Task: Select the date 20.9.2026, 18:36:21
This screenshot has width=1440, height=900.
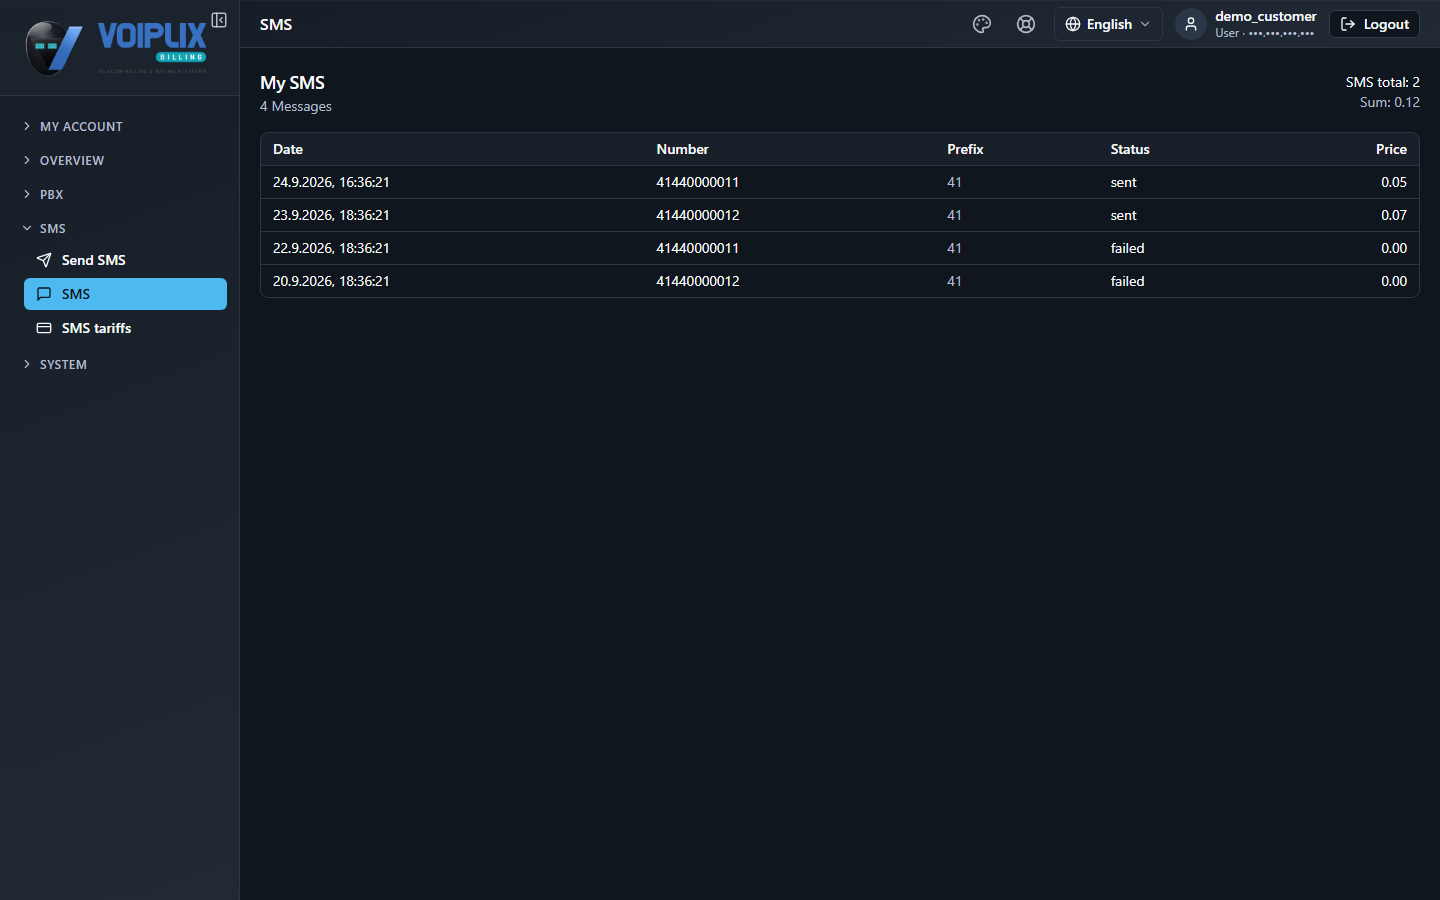Action: click(x=331, y=281)
